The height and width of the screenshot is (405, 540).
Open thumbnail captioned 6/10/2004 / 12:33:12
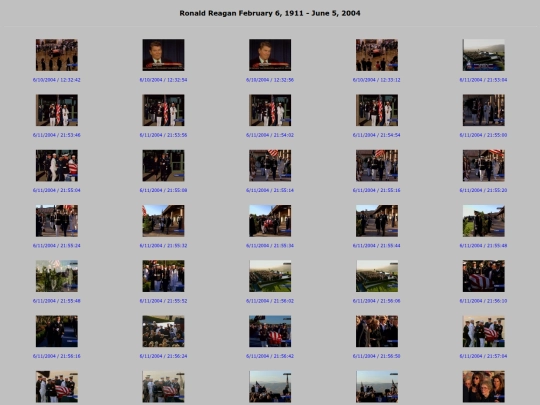[x=377, y=55]
